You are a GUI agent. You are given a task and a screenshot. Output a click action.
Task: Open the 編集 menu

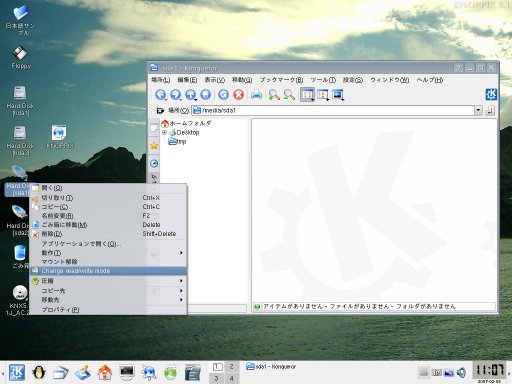pos(187,80)
